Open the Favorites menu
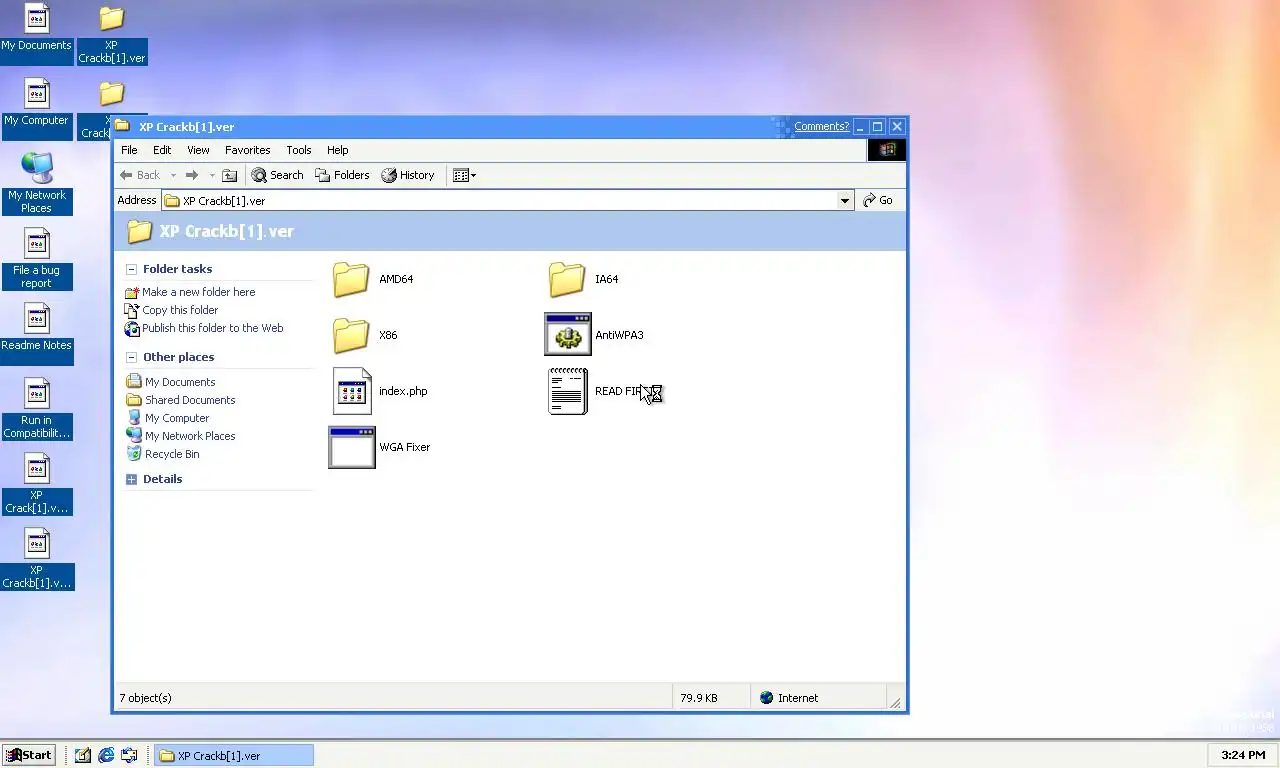Viewport: 1280px width, 768px height. tap(247, 150)
